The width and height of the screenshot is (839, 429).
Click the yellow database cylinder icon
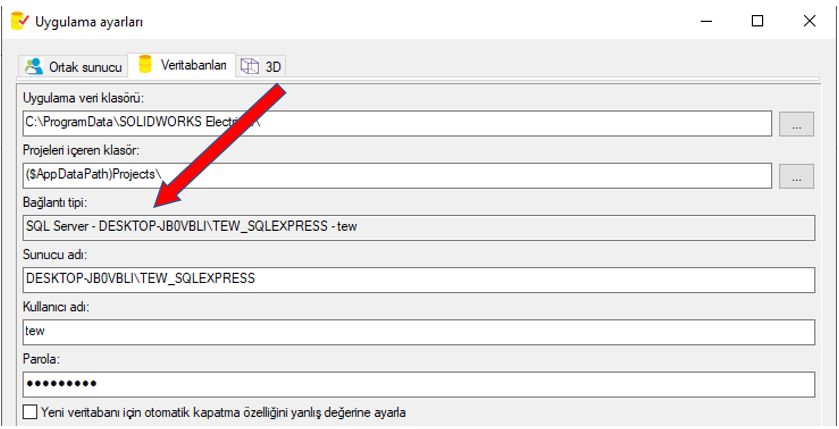pyautogui.click(x=146, y=65)
